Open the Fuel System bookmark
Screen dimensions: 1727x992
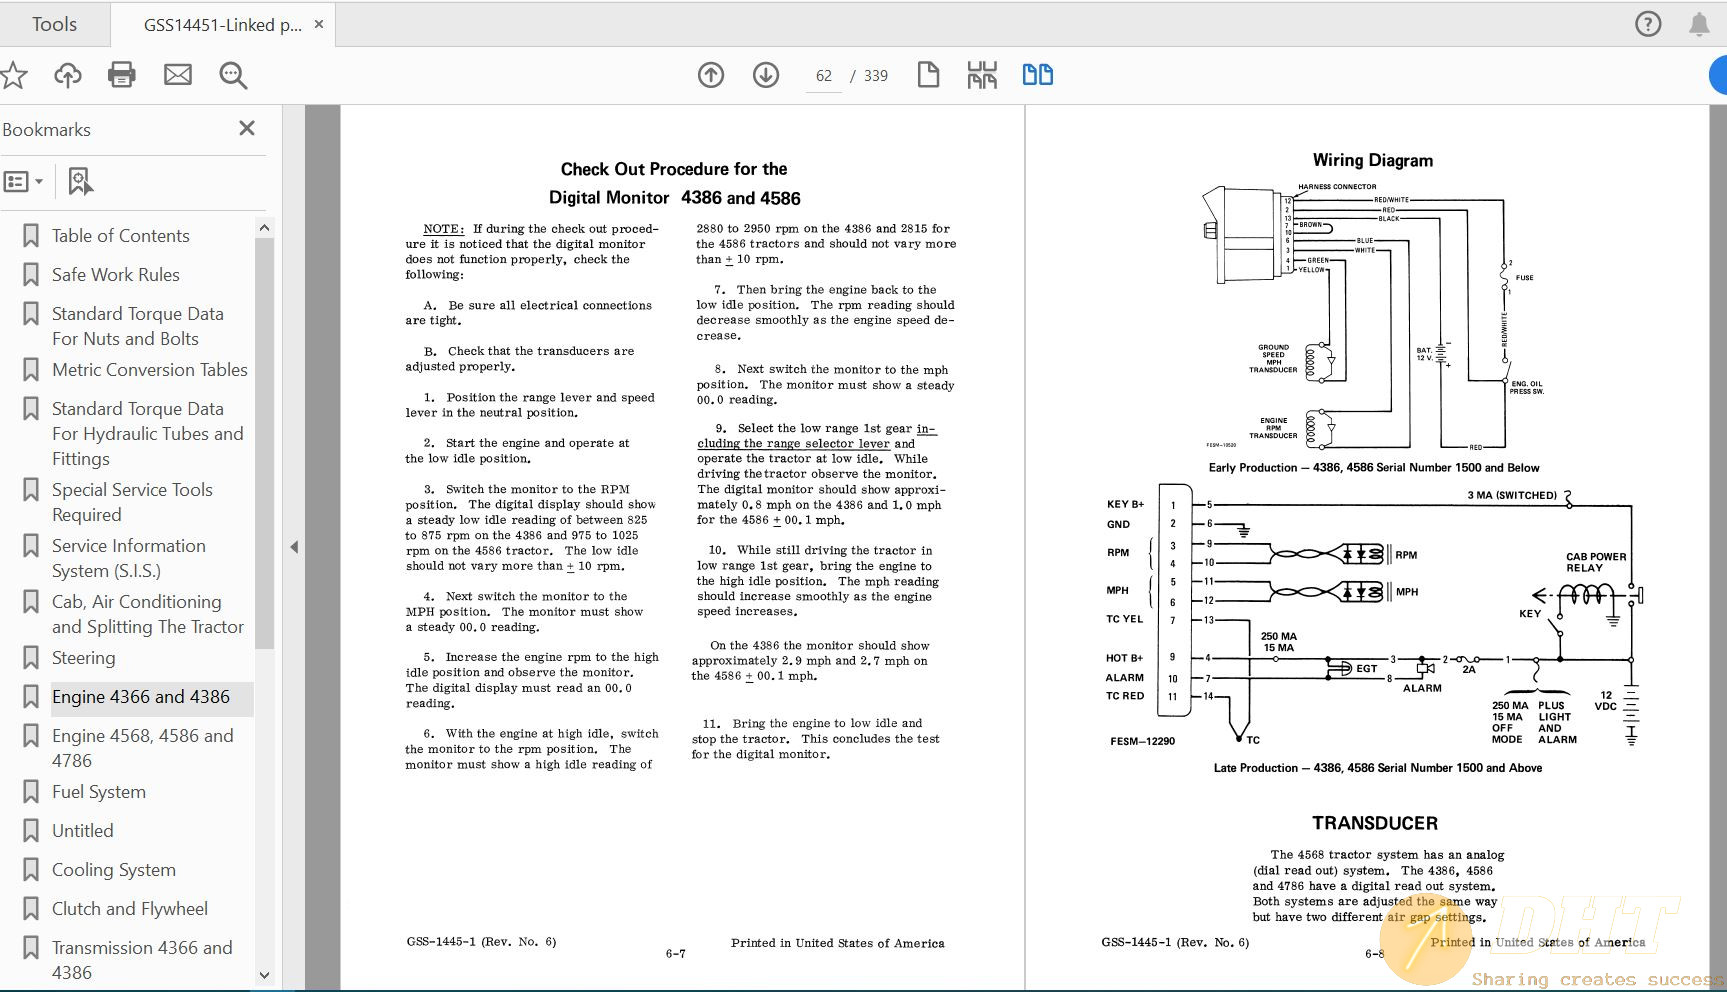98,792
